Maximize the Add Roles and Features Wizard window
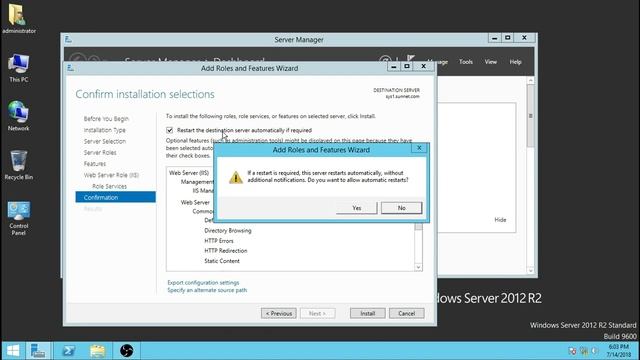The height and width of the screenshot is (360, 640). pos(407,66)
